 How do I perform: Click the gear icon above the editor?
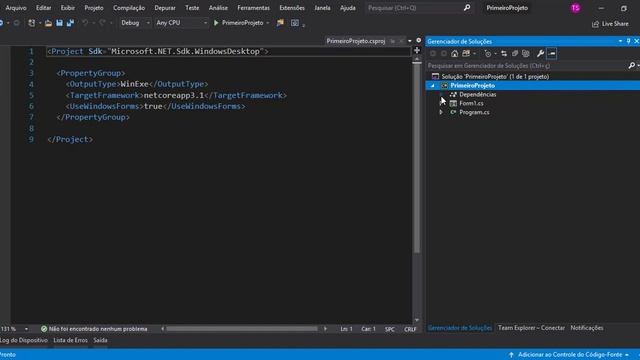pyautogui.click(x=418, y=40)
